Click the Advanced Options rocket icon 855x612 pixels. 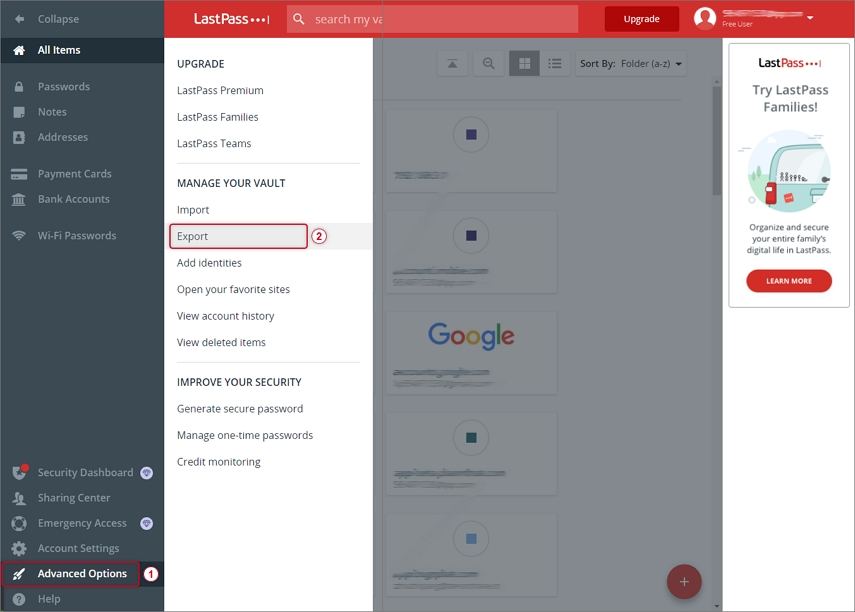click(19, 574)
